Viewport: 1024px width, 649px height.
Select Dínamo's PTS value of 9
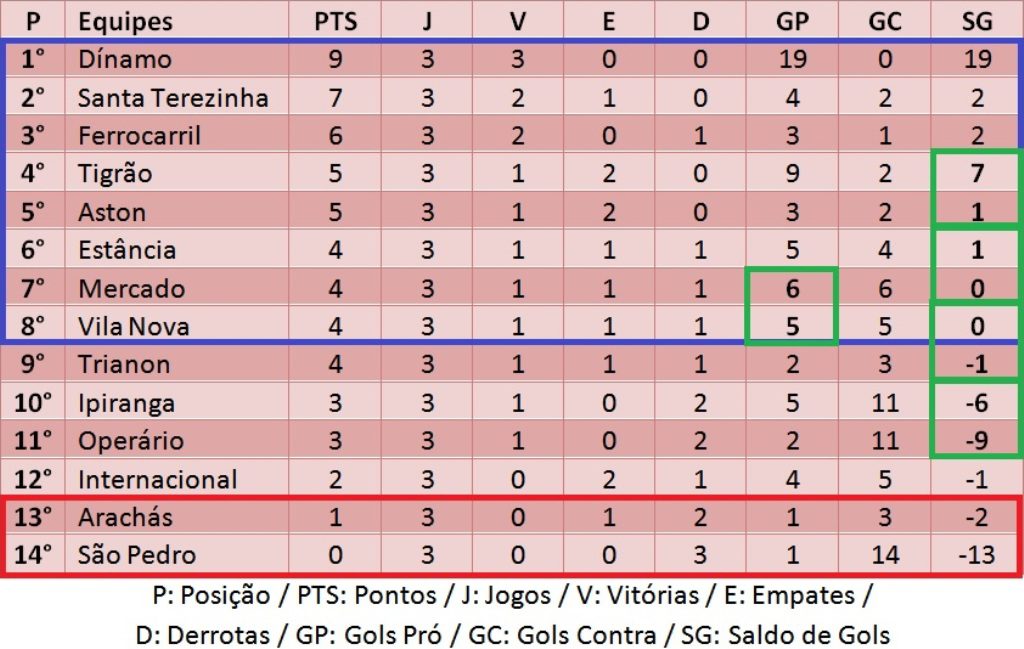point(335,59)
